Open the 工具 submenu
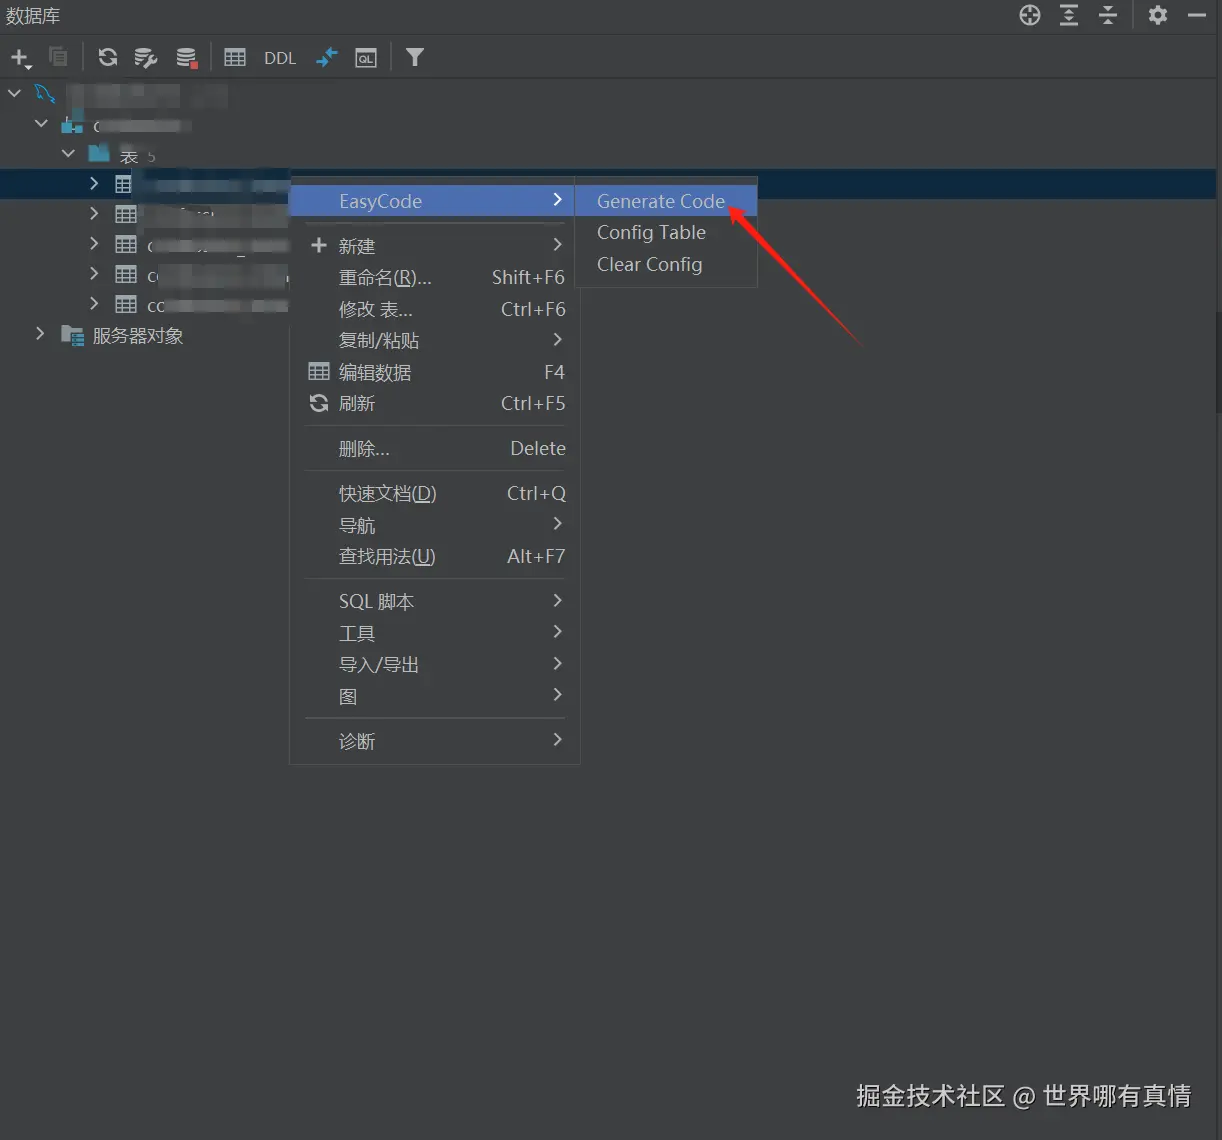Viewport: 1222px width, 1140px height. [x=435, y=633]
